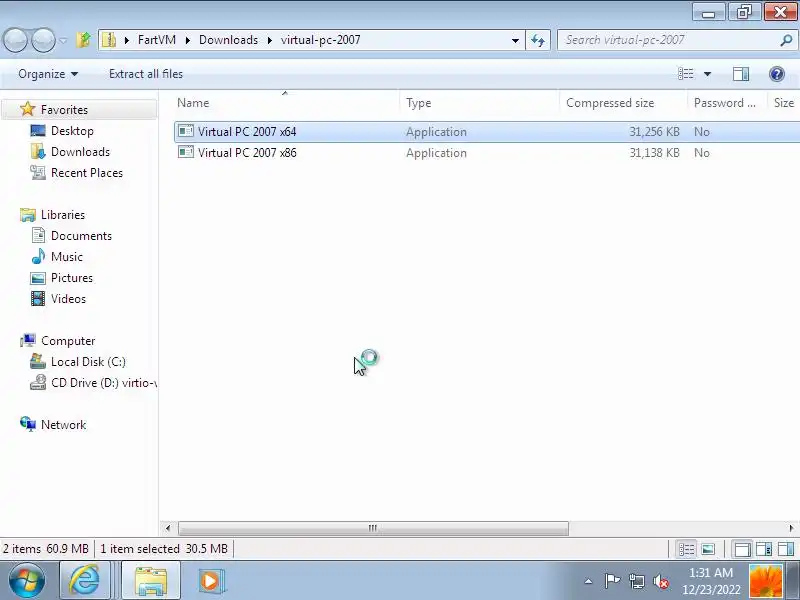
Task: Switch to details view icon in status bar
Action: [686, 549]
